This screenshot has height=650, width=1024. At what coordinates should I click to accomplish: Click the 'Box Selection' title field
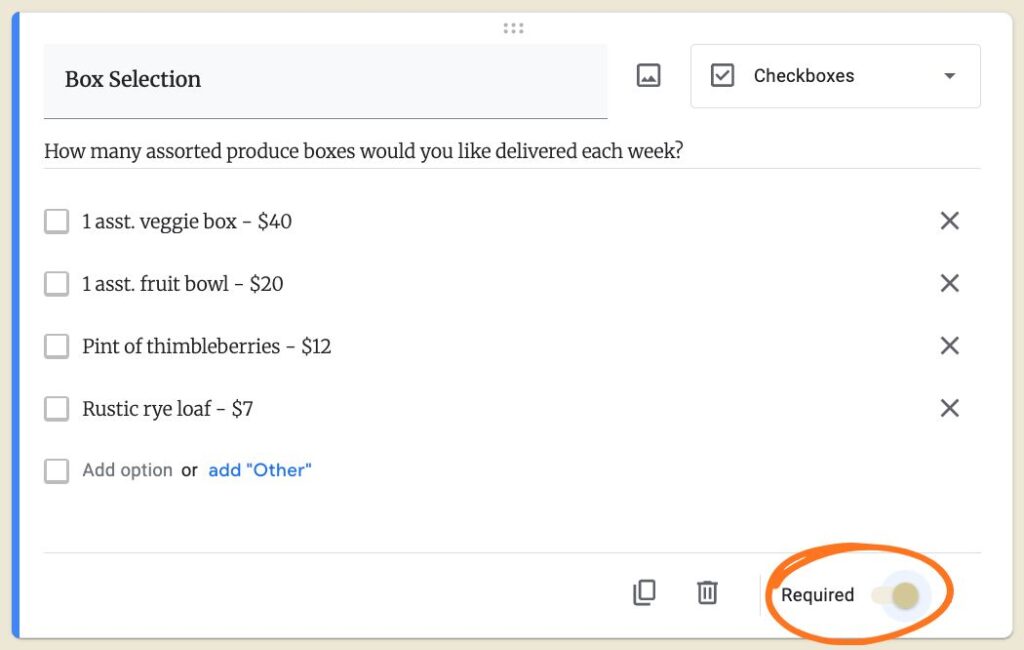[x=325, y=80]
